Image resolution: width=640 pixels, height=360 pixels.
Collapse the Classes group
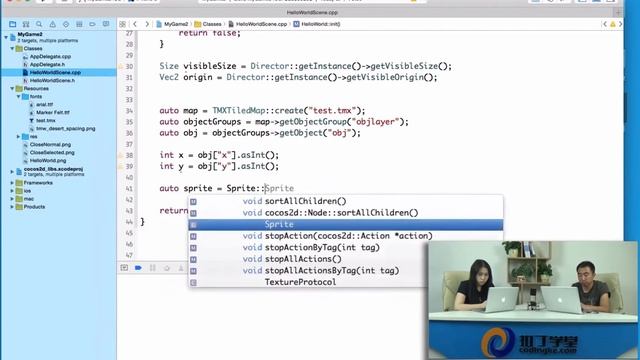click(12, 49)
